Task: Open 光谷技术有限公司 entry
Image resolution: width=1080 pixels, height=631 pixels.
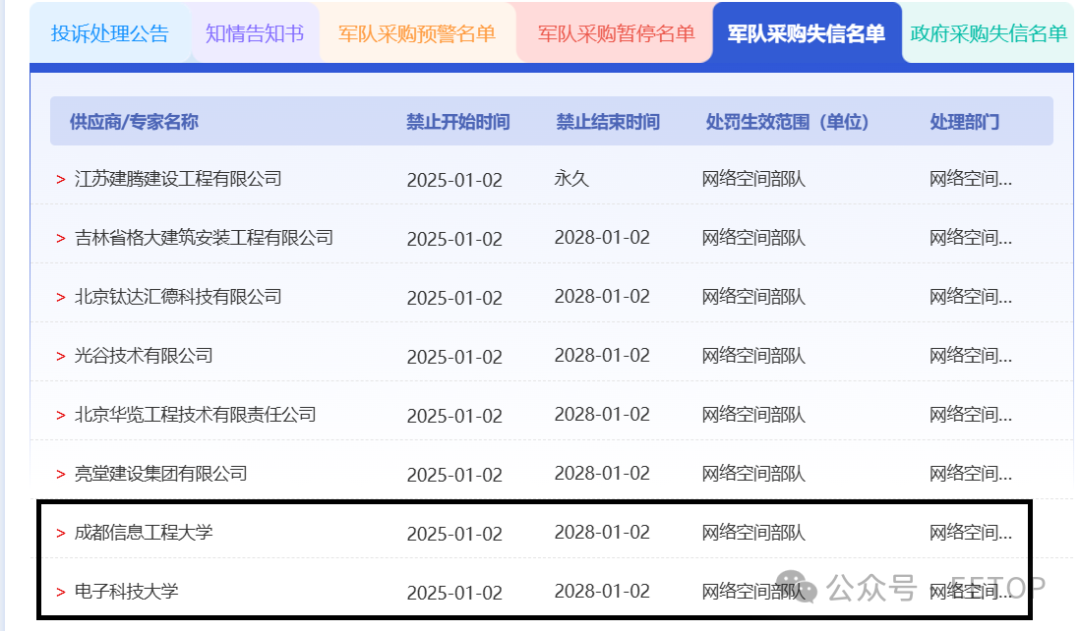Action: (143, 355)
